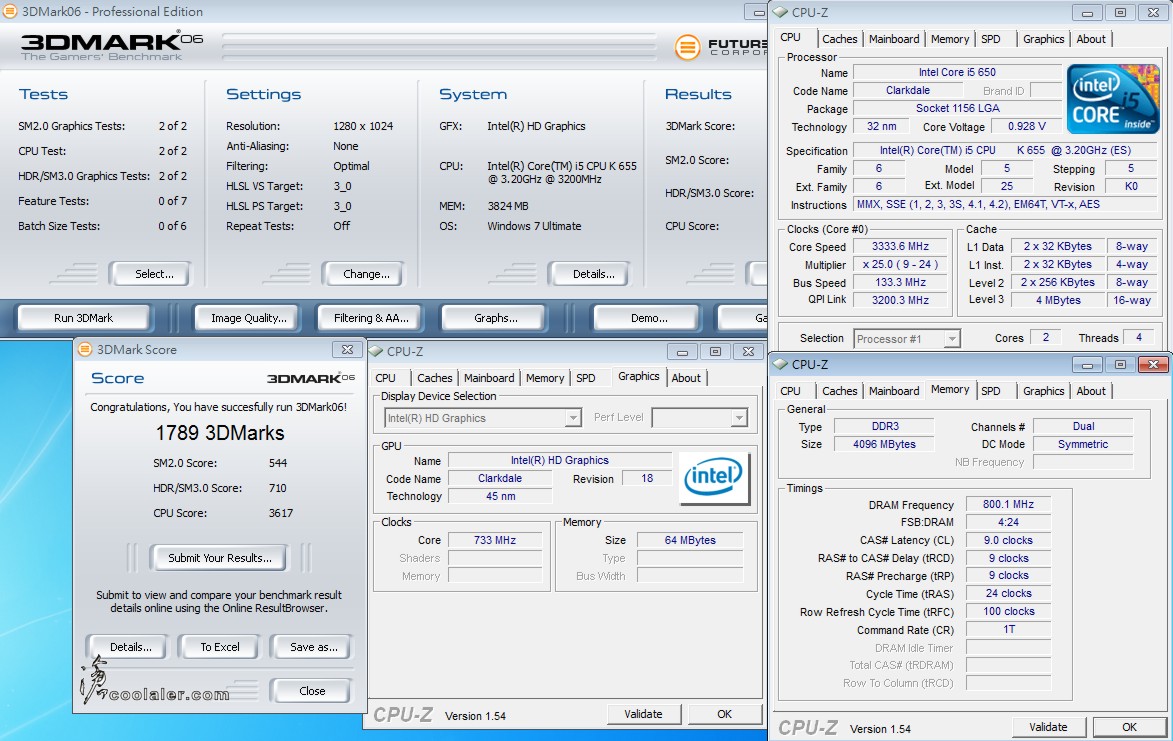Click Submit Your Results... button

(220, 559)
